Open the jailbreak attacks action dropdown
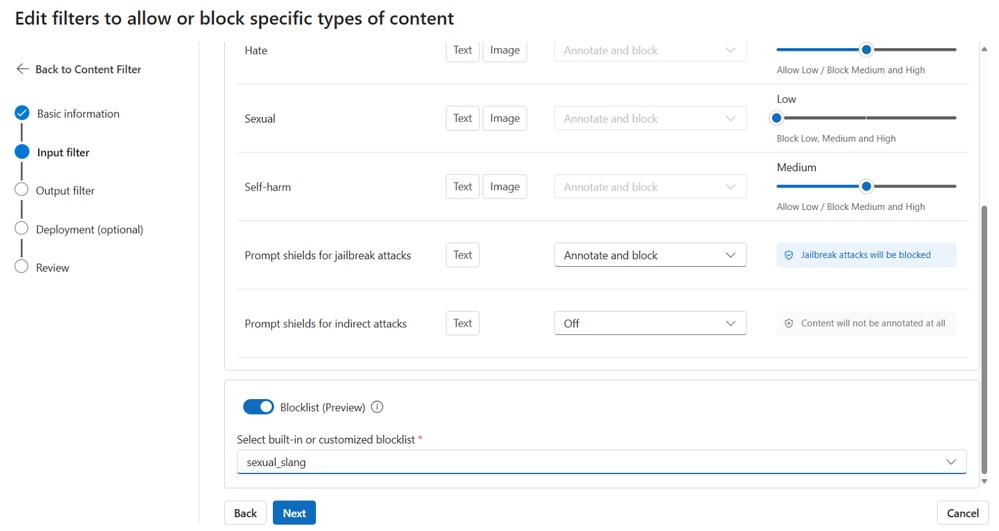This screenshot has width=999, height=531. (650, 255)
